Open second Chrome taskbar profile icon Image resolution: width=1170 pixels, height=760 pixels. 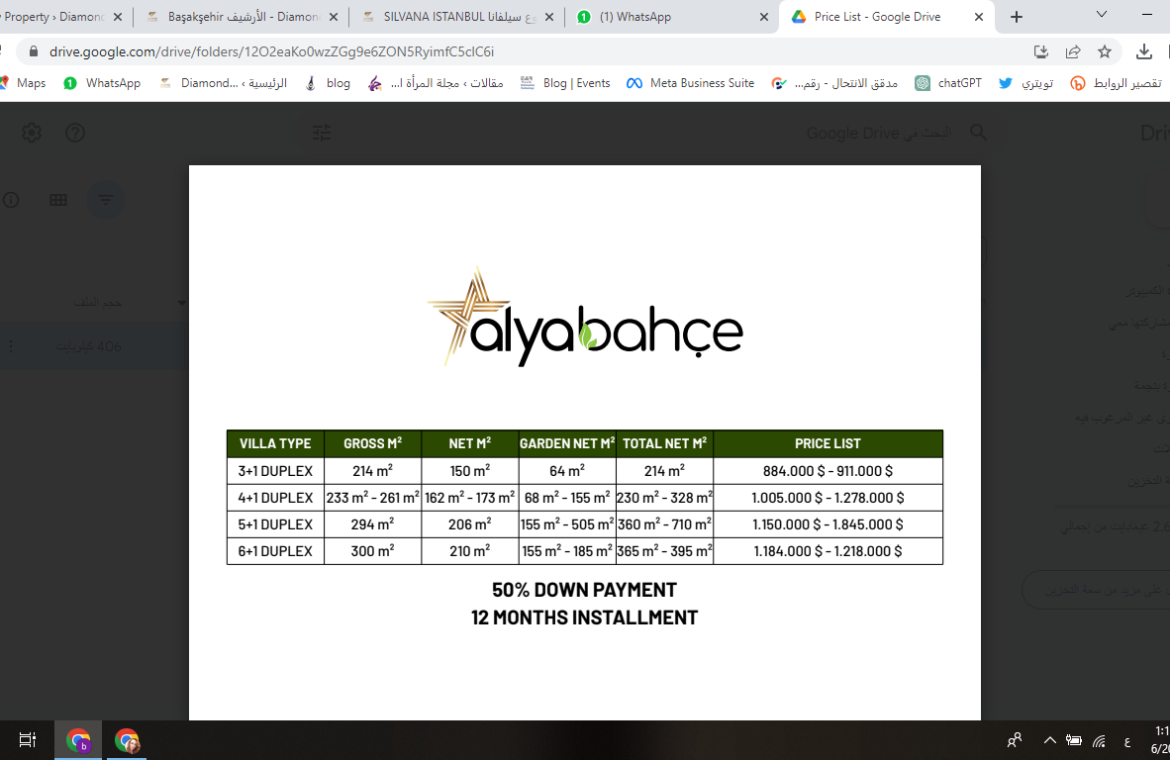click(x=127, y=740)
